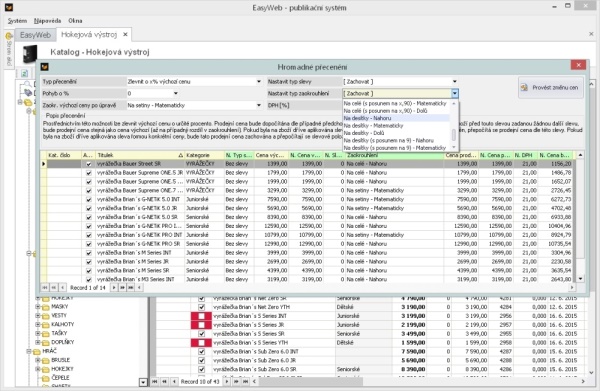Go to last record in catalog navigator

(x=246, y=381)
